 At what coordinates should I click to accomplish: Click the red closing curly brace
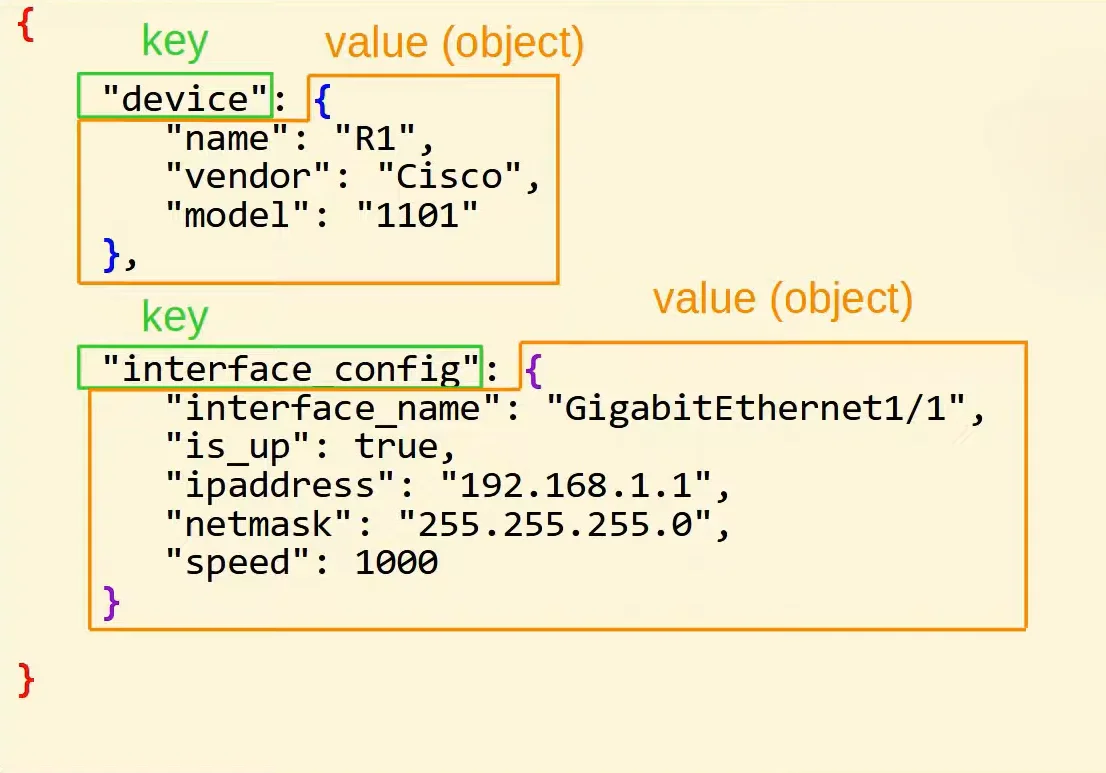[x=26, y=680]
